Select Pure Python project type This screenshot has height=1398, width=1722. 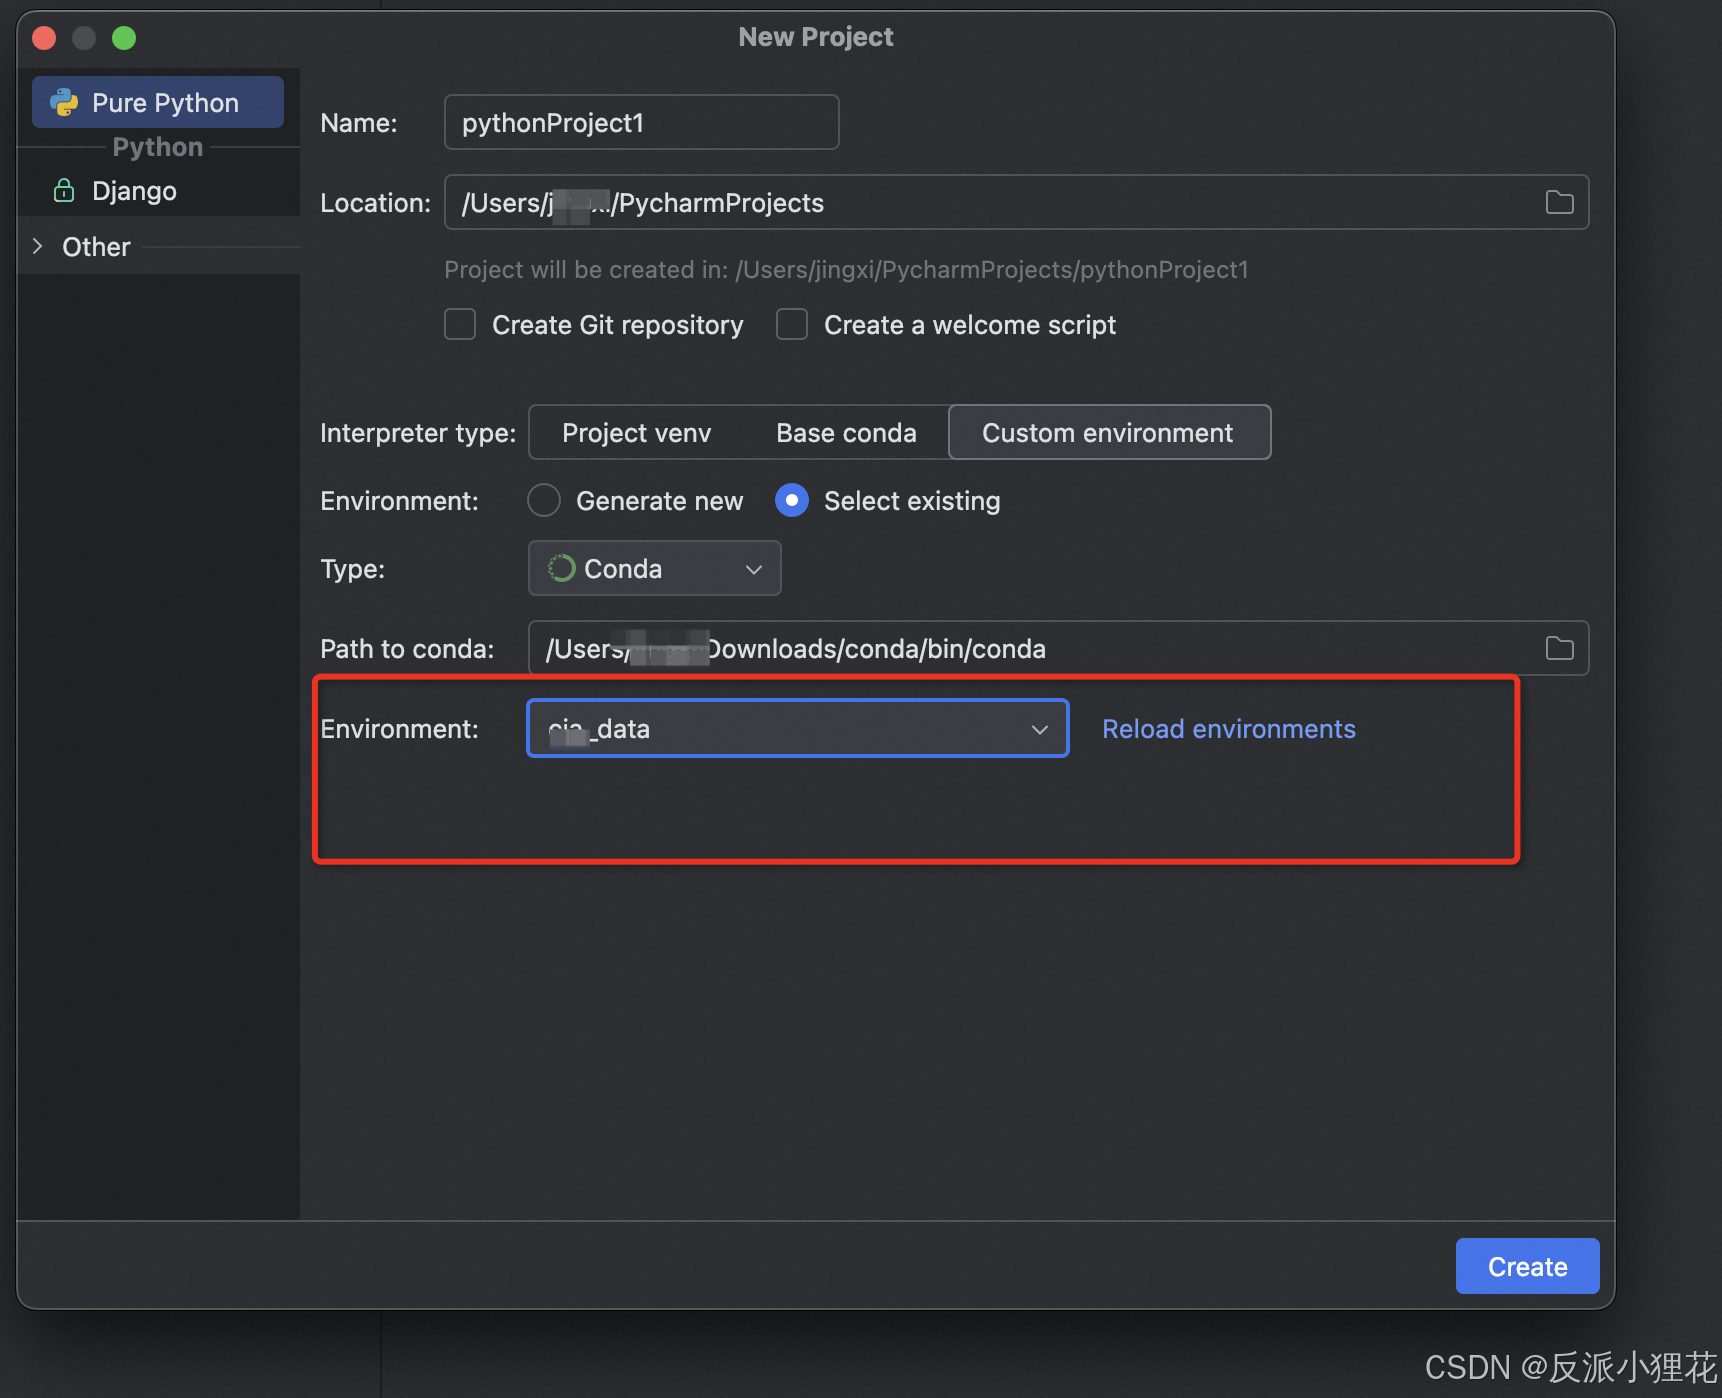[x=158, y=102]
